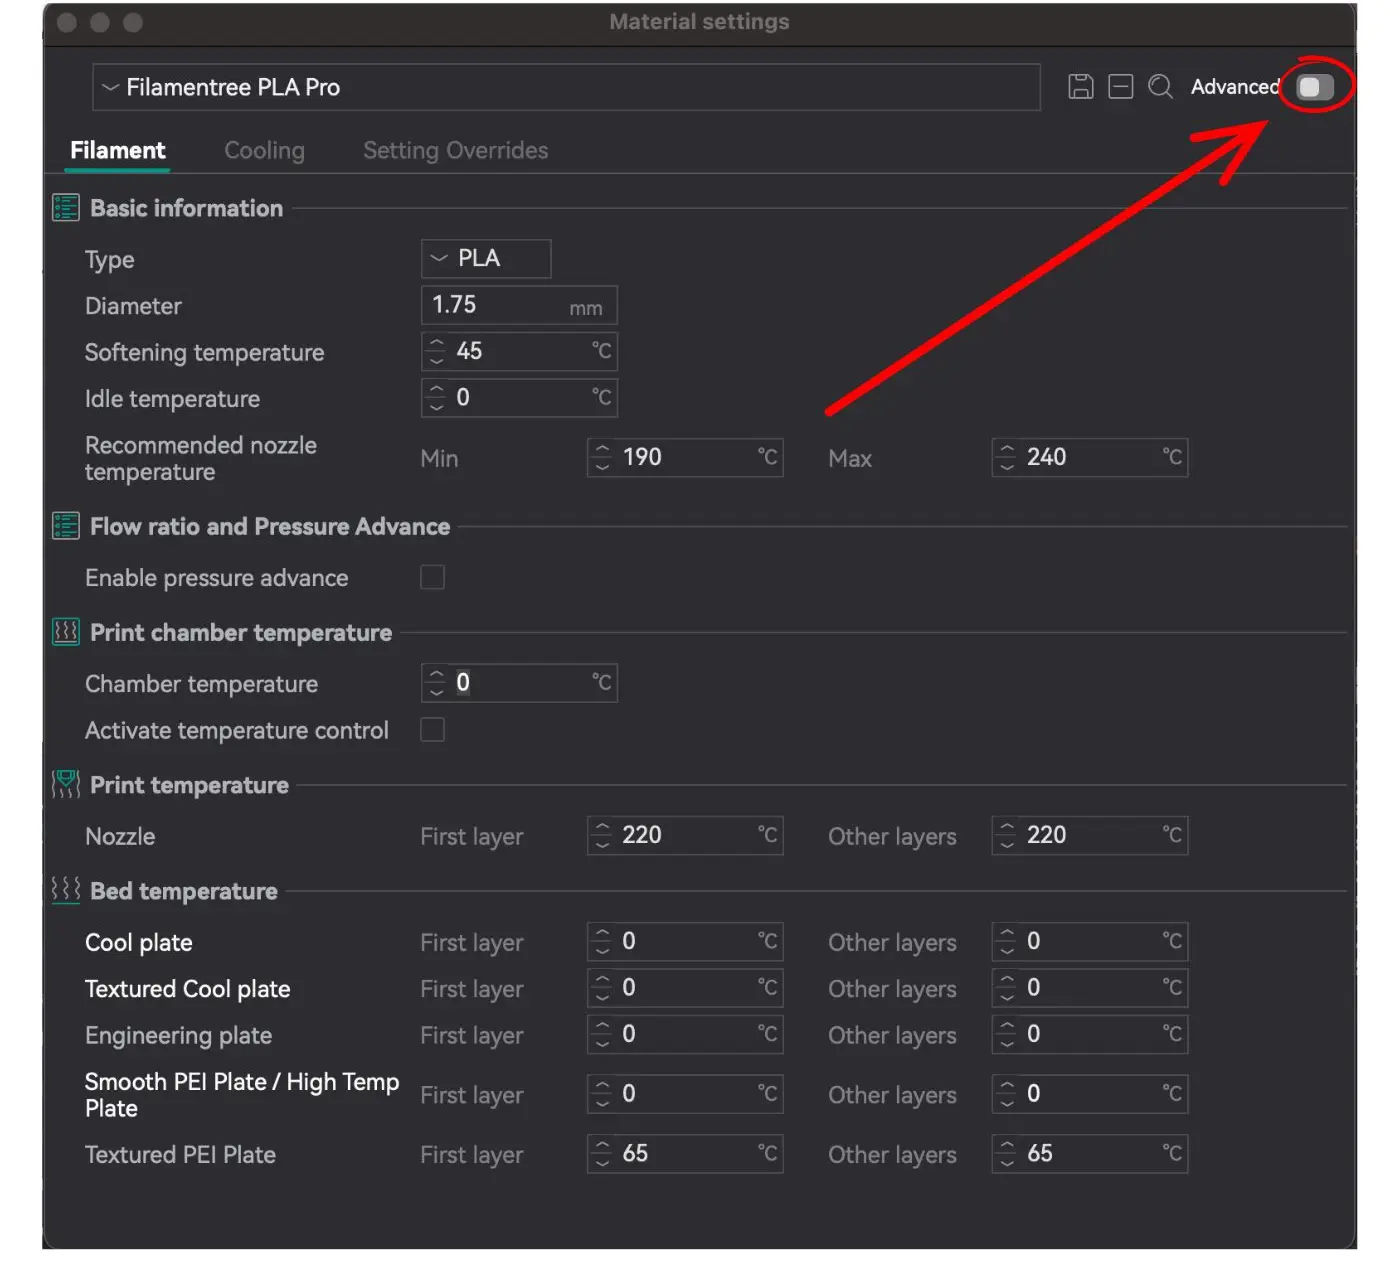The width and height of the screenshot is (1400, 1283).
Task: Toggle the Advanced mode switch
Action: (1314, 87)
